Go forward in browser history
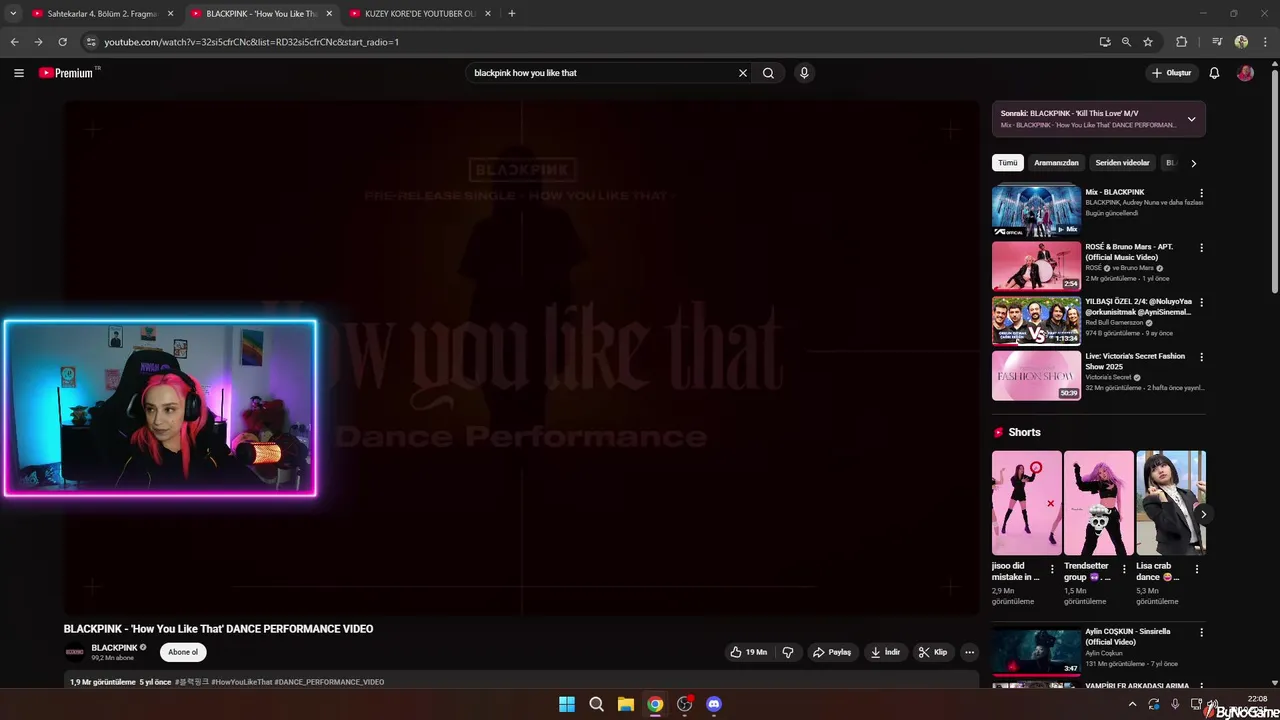Image resolution: width=1280 pixels, height=720 pixels. coord(38,42)
